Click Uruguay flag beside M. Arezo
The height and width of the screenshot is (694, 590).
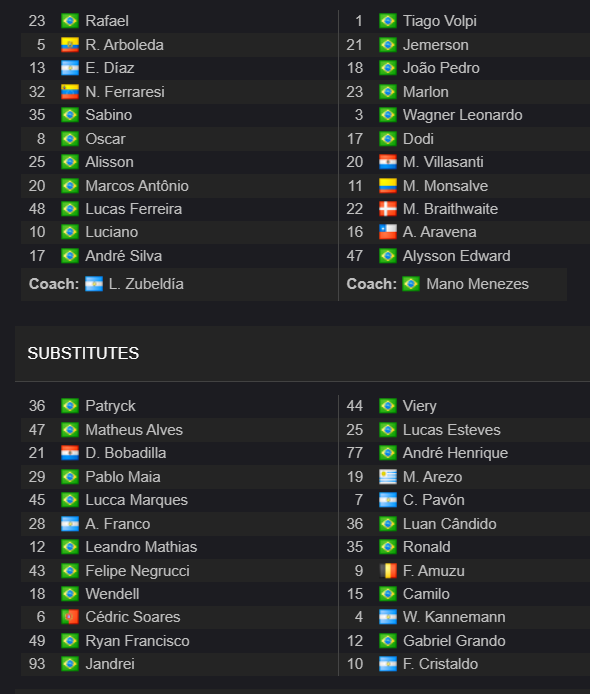[388, 477]
